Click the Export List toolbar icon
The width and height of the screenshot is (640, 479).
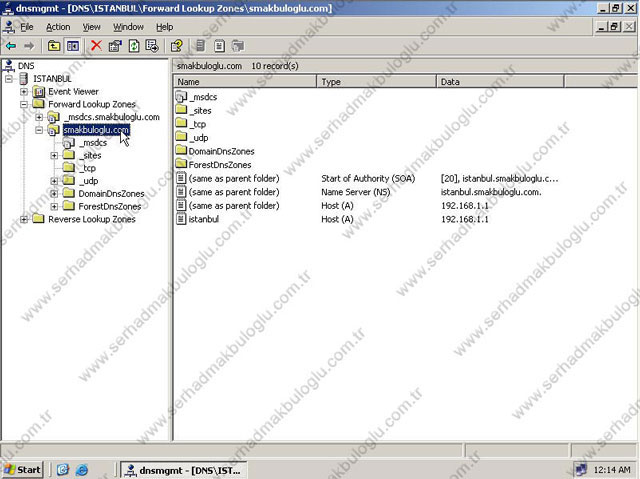152,46
